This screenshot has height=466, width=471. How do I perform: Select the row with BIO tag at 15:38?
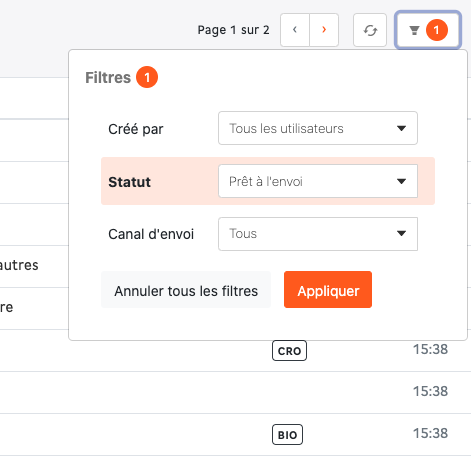point(235,435)
